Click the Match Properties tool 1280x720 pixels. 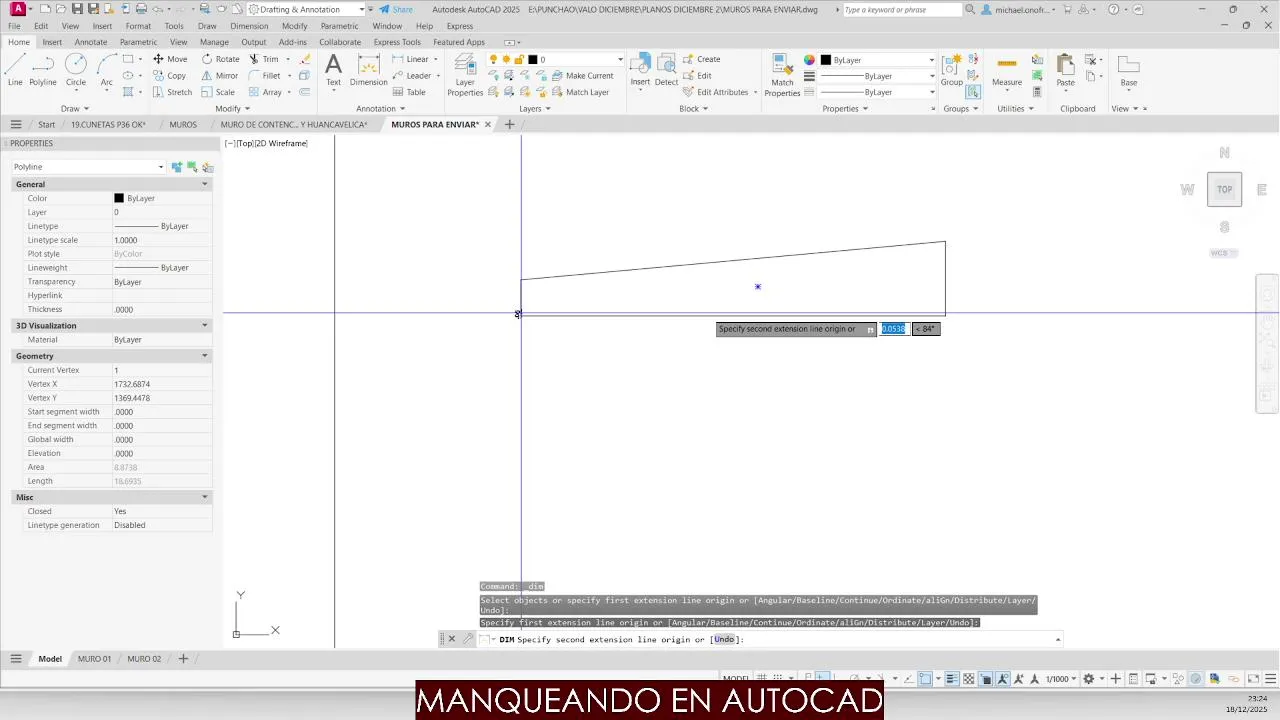pos(782,75)
